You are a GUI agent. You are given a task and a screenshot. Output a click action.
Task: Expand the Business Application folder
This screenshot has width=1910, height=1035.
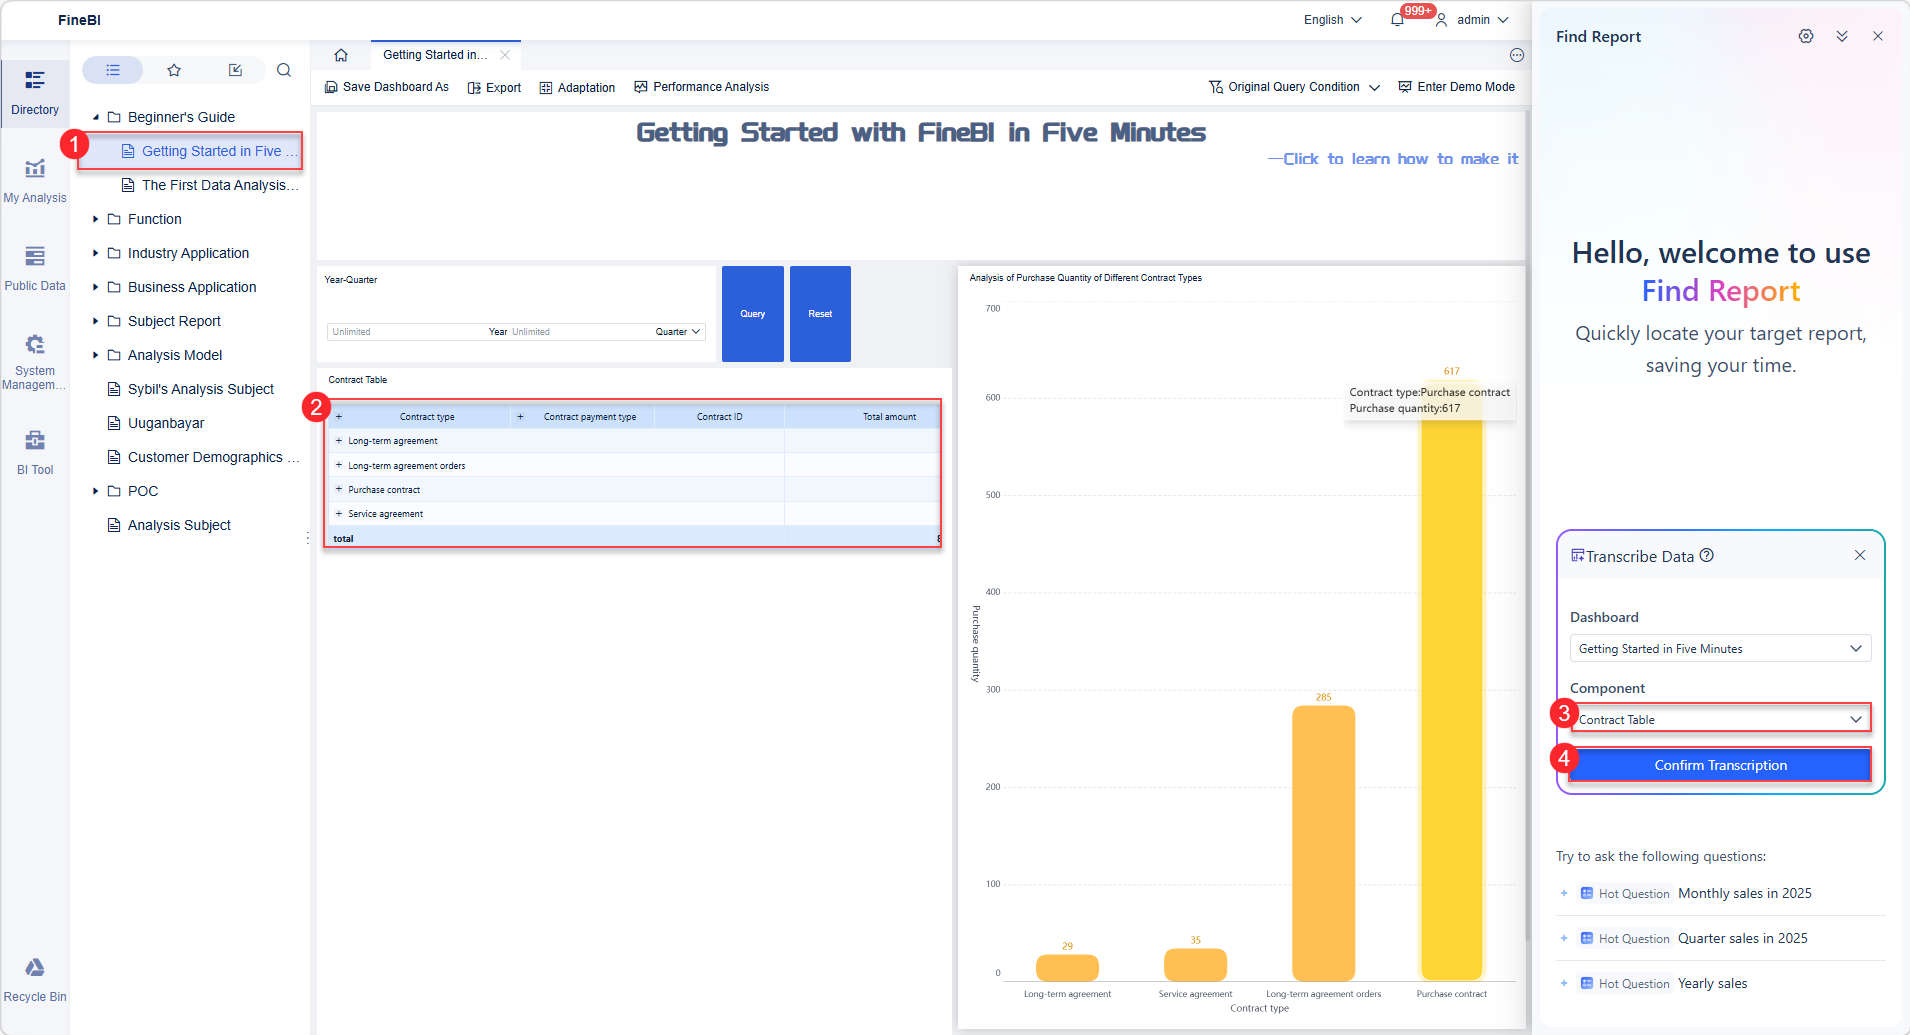click(96, 287)
